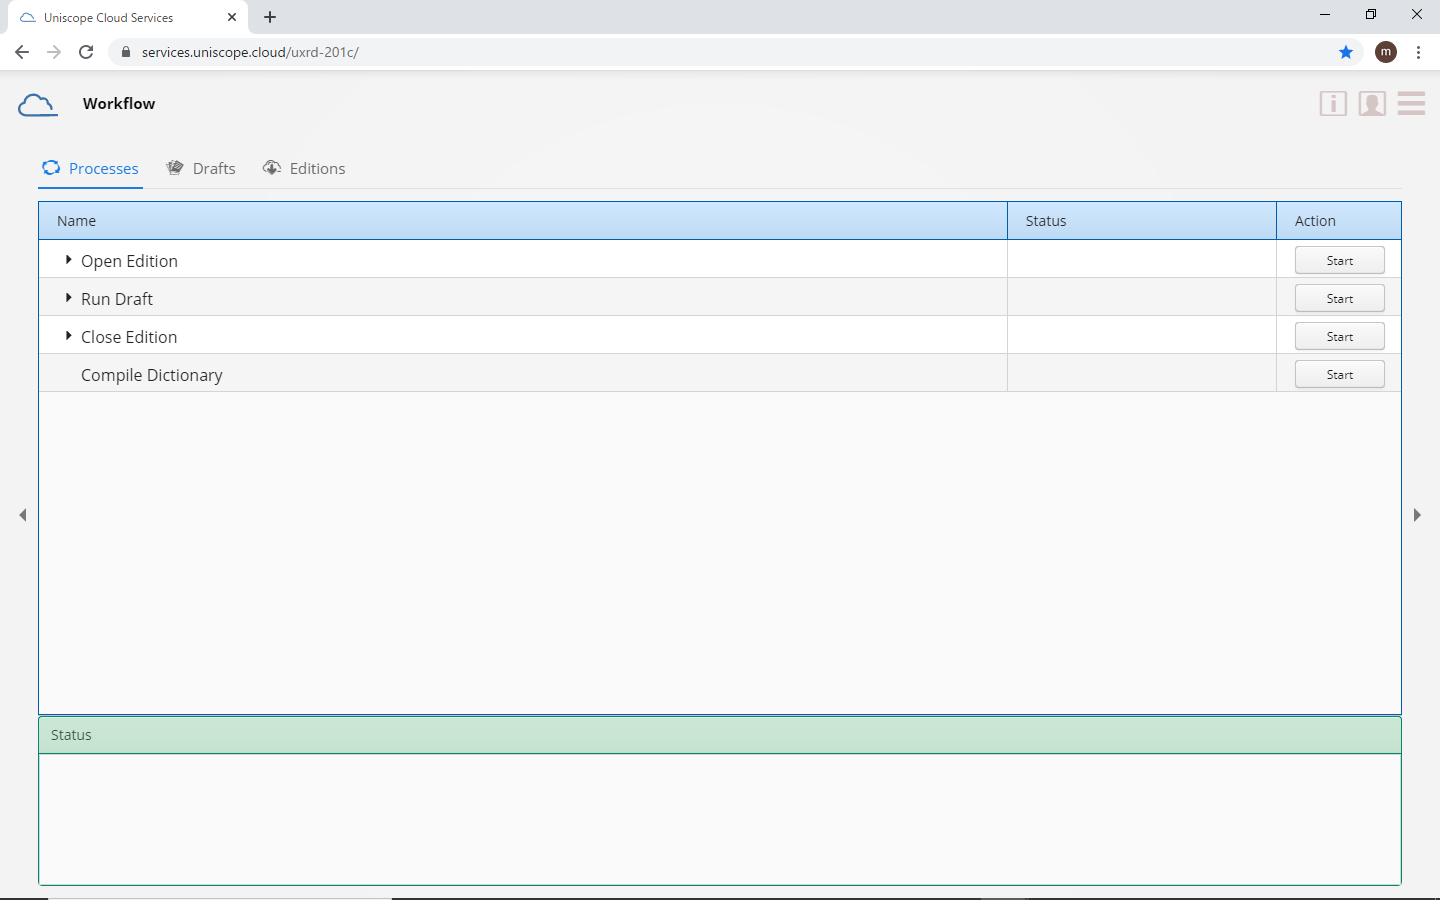The image size is (1440, 900).
Task: Click the right-side panel arrow
Action: 1417,515
